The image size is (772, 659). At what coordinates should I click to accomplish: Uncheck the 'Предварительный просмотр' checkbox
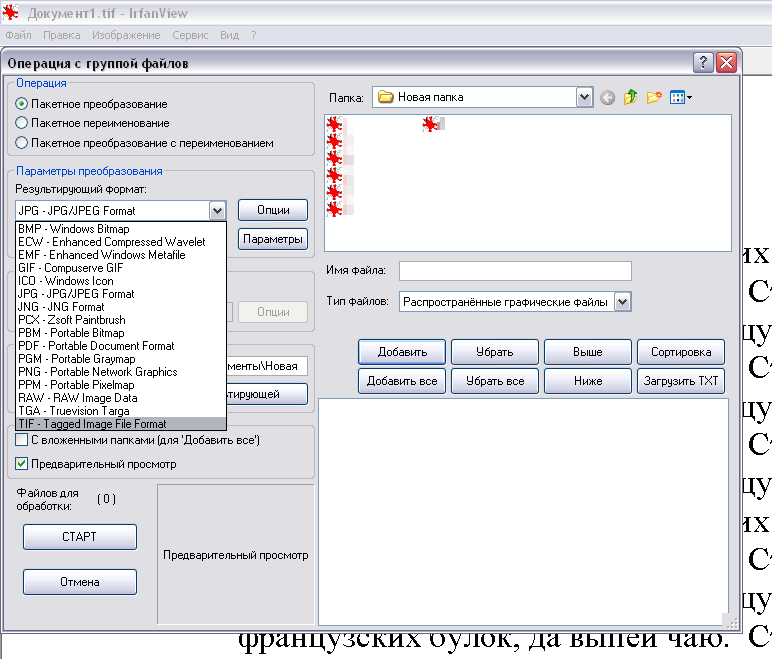click(22, 464)
